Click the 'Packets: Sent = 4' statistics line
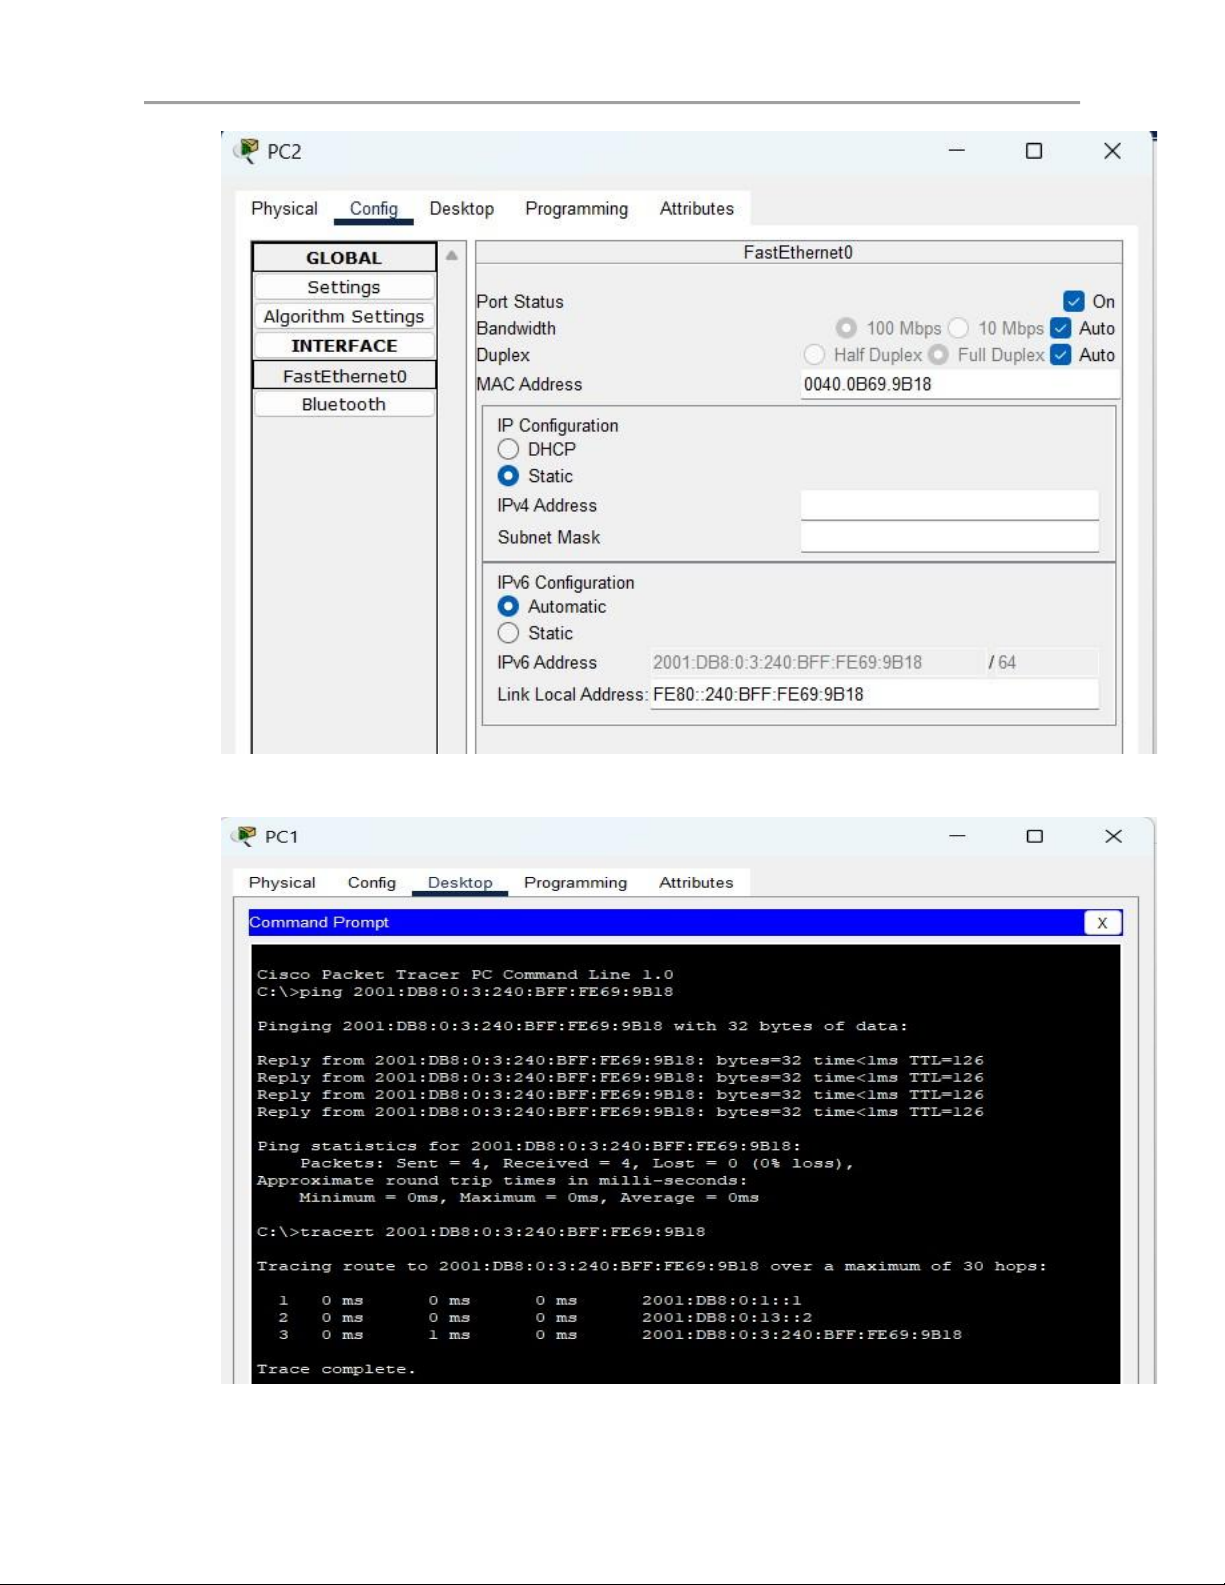The image size is (1225, 1585). click(577, 1164)
